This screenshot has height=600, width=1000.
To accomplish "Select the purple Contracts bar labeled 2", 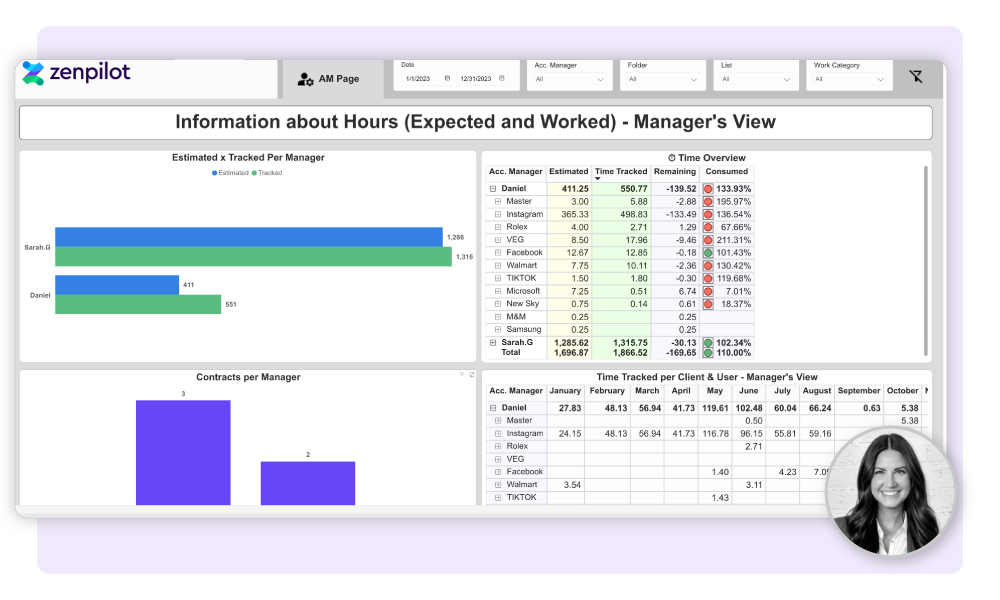I will point(308,483).
